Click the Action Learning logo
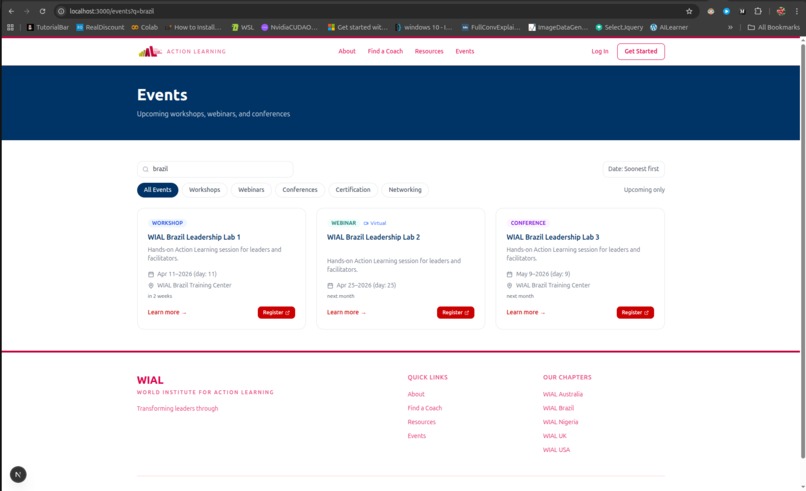Image resolution: width=806 pixels, height=491 pixels. pyautogui.click(x=182, y=51)
